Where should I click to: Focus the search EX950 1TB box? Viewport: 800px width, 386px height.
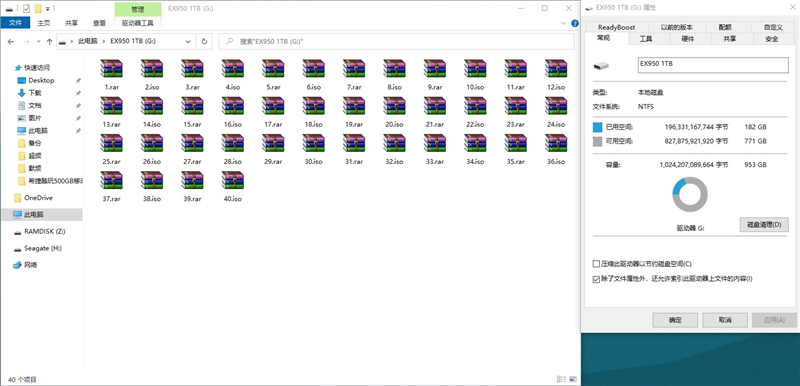(396, 42)
